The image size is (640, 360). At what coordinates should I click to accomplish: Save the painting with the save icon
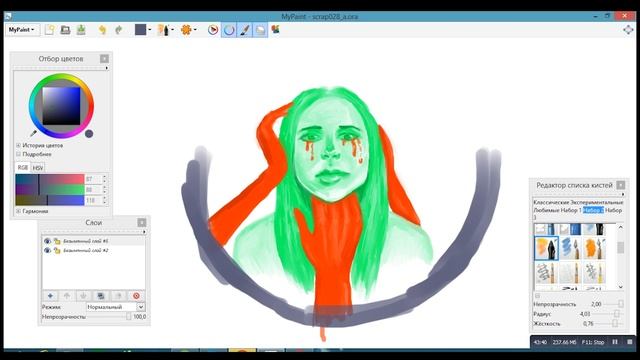point(81,30)
